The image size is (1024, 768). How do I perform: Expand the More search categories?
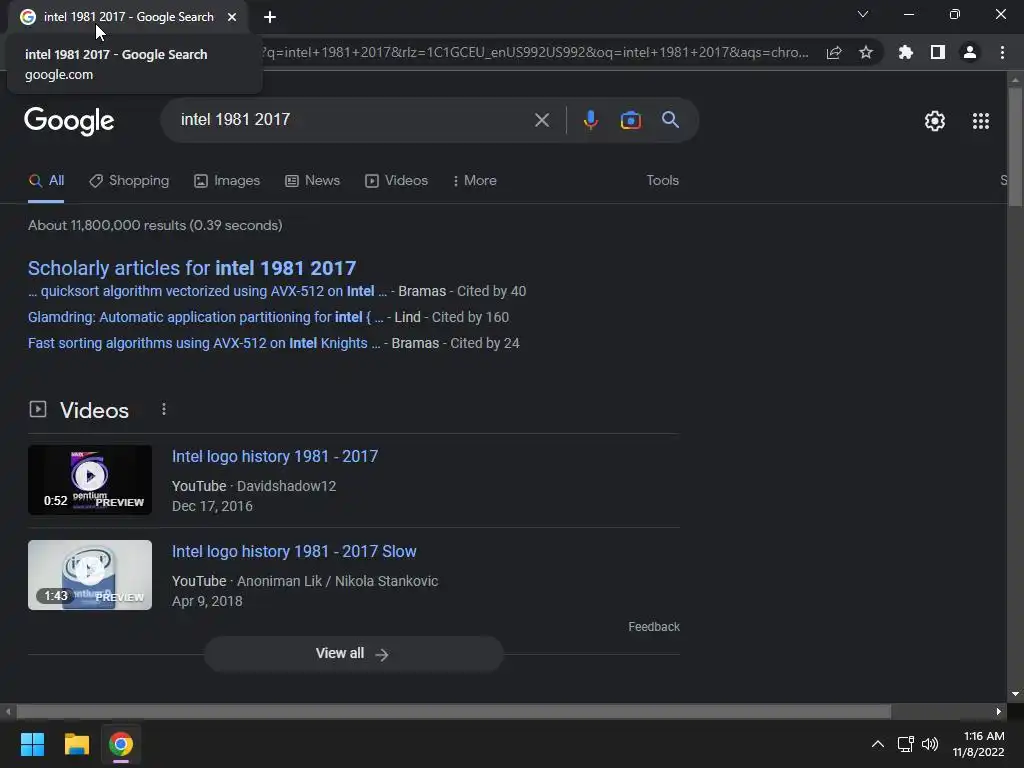(475, 181)
